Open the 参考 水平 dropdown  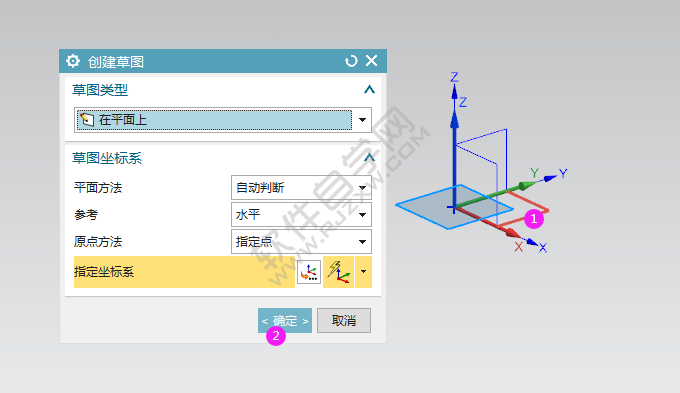[x=301, y=215]
